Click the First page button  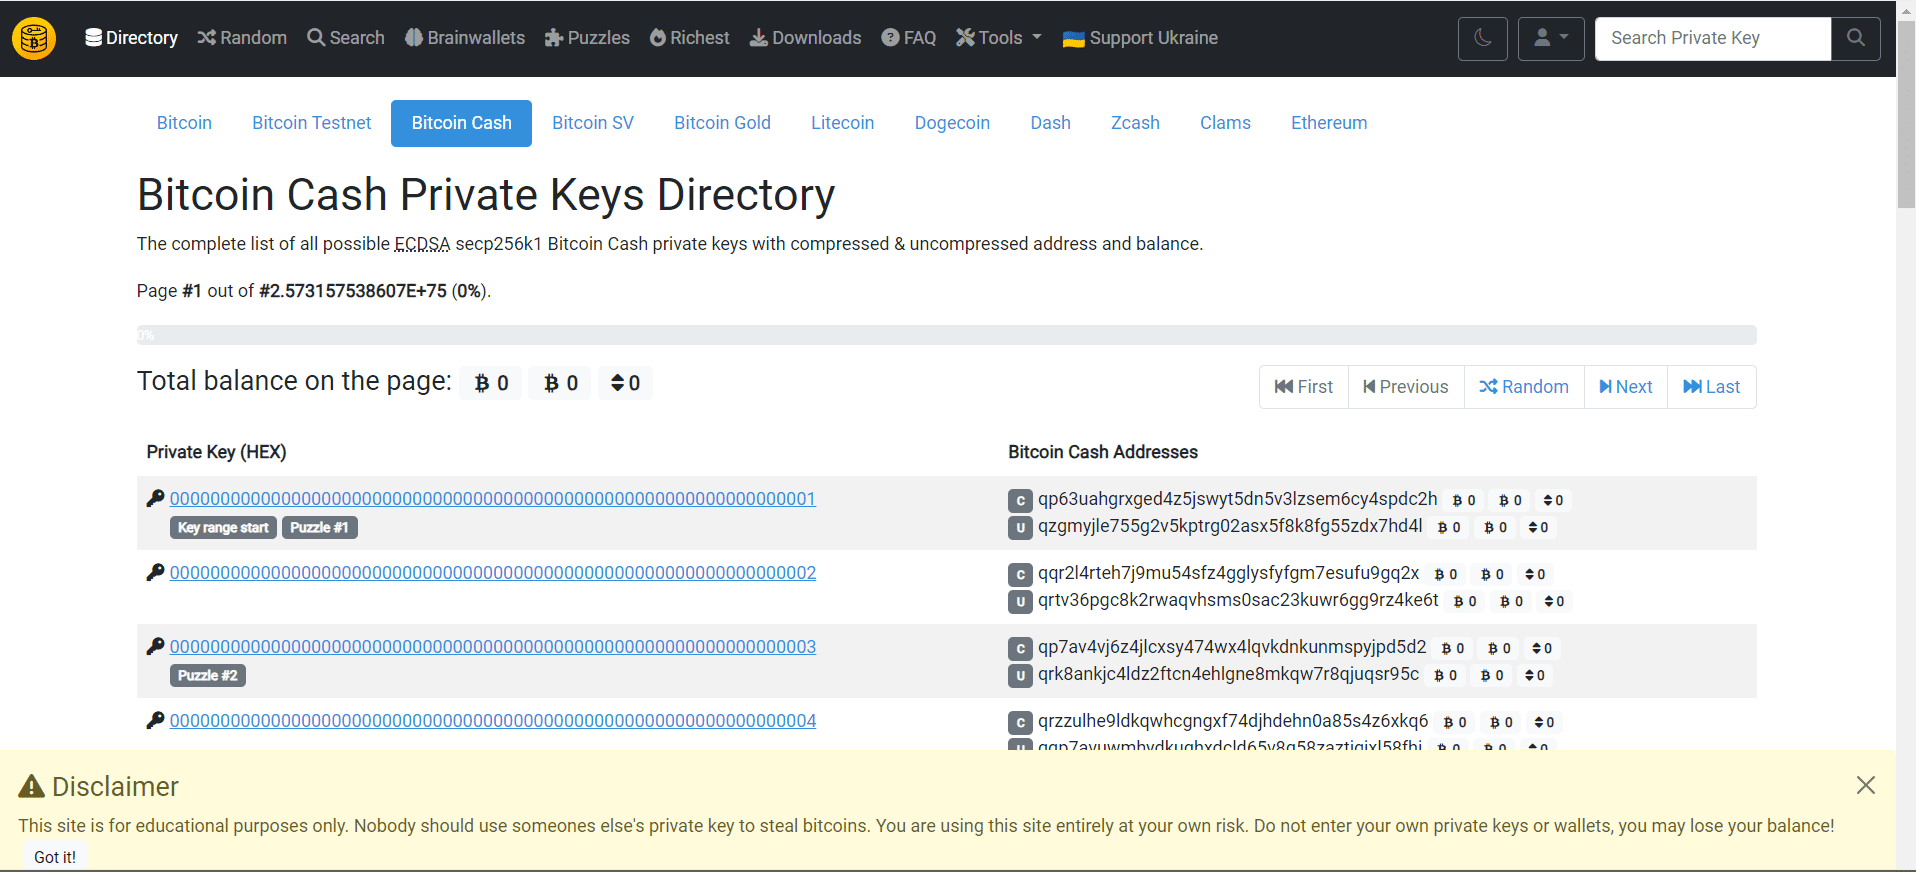(x=1304, y=387)
